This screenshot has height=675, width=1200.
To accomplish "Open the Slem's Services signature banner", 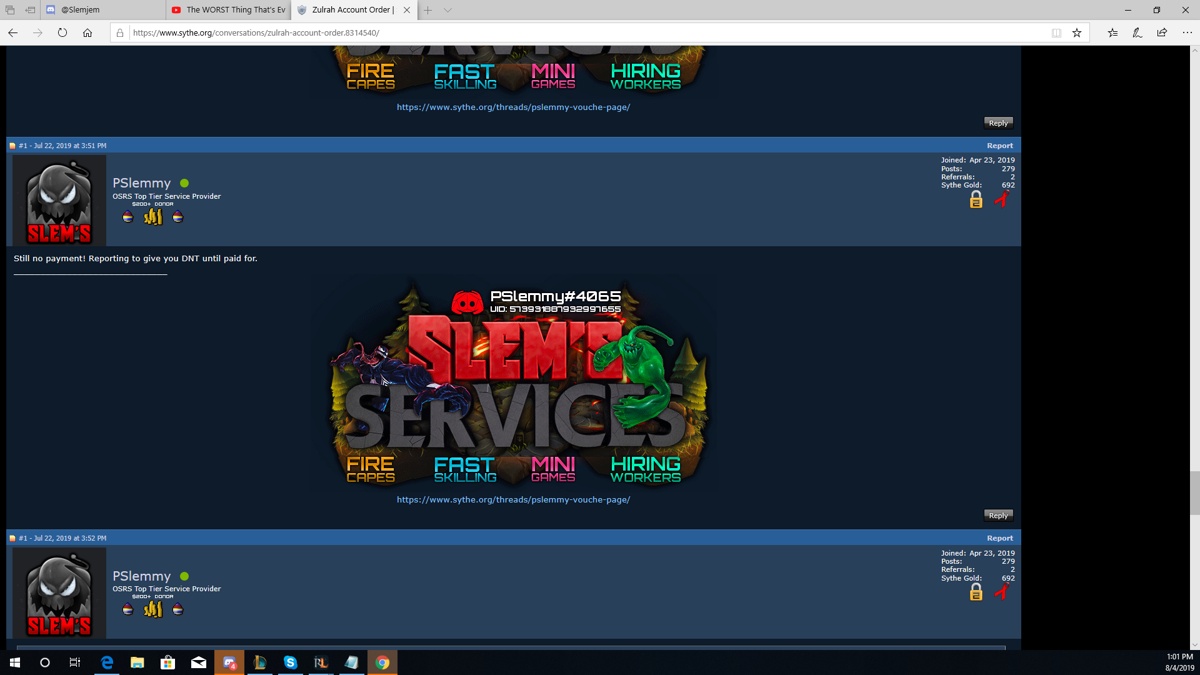I will (x=513, y=382).
